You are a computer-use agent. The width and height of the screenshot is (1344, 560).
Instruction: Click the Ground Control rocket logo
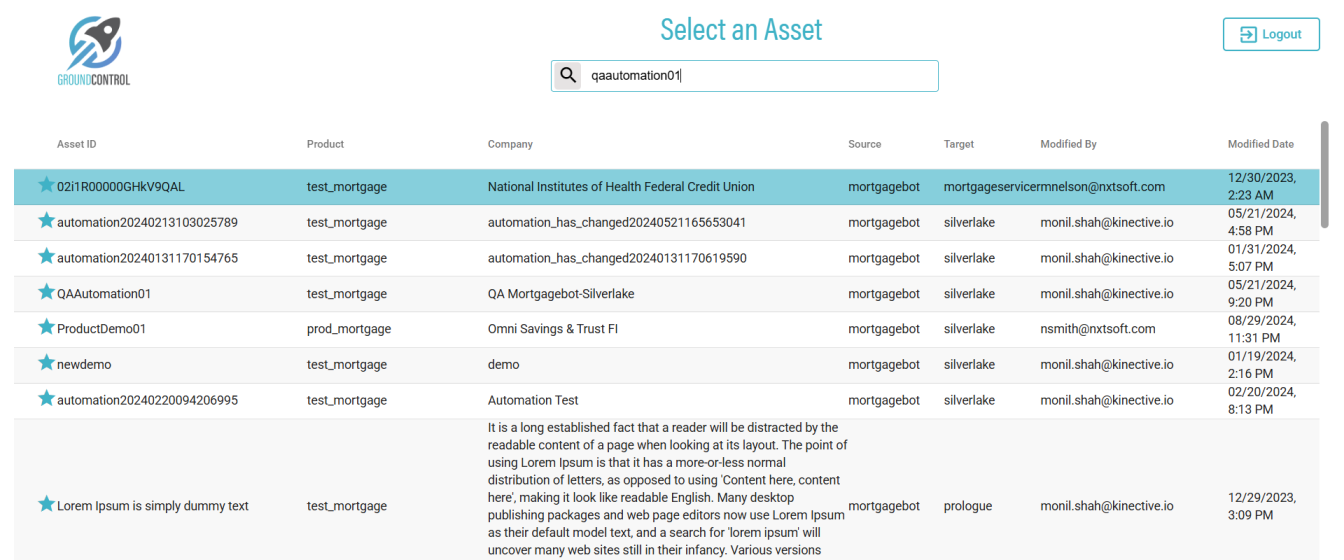[94, 51]
